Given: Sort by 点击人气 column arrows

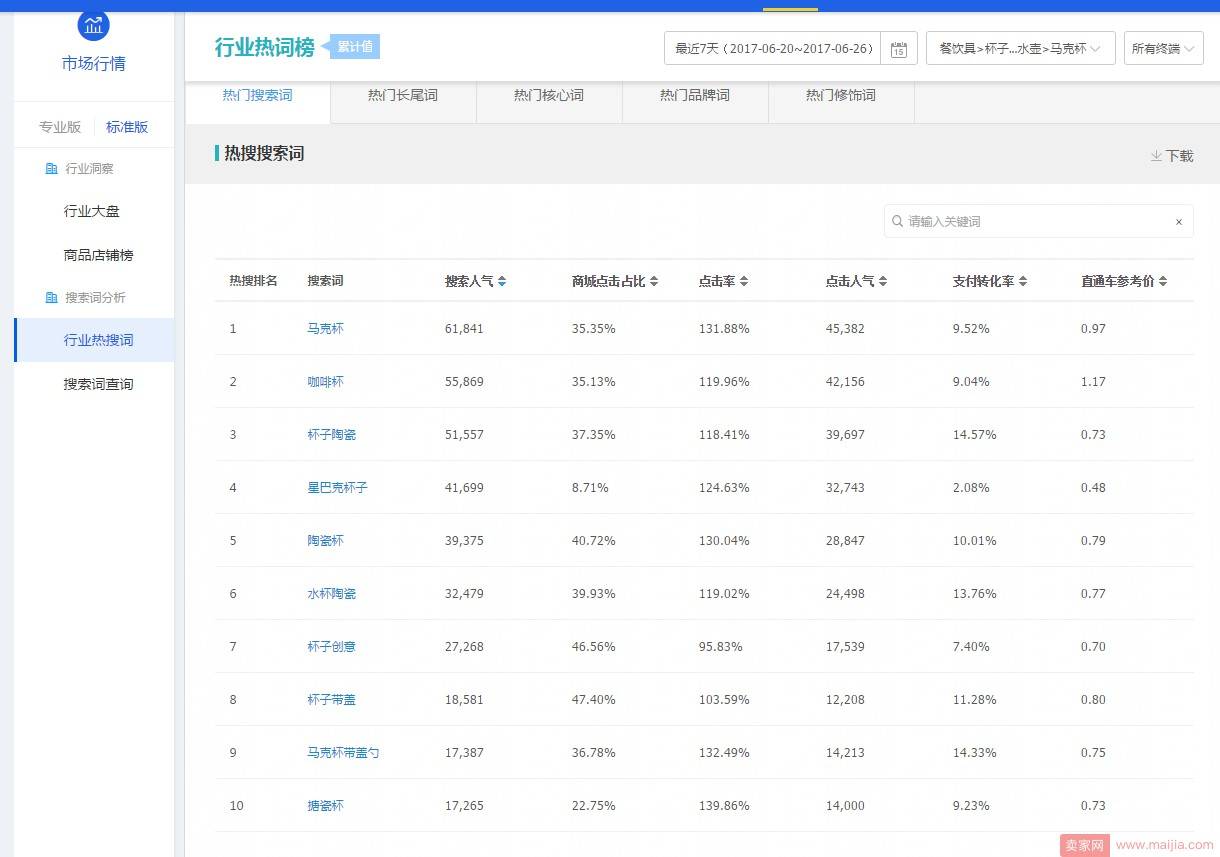Looking at the screenshot, I should tap(883, 282).
